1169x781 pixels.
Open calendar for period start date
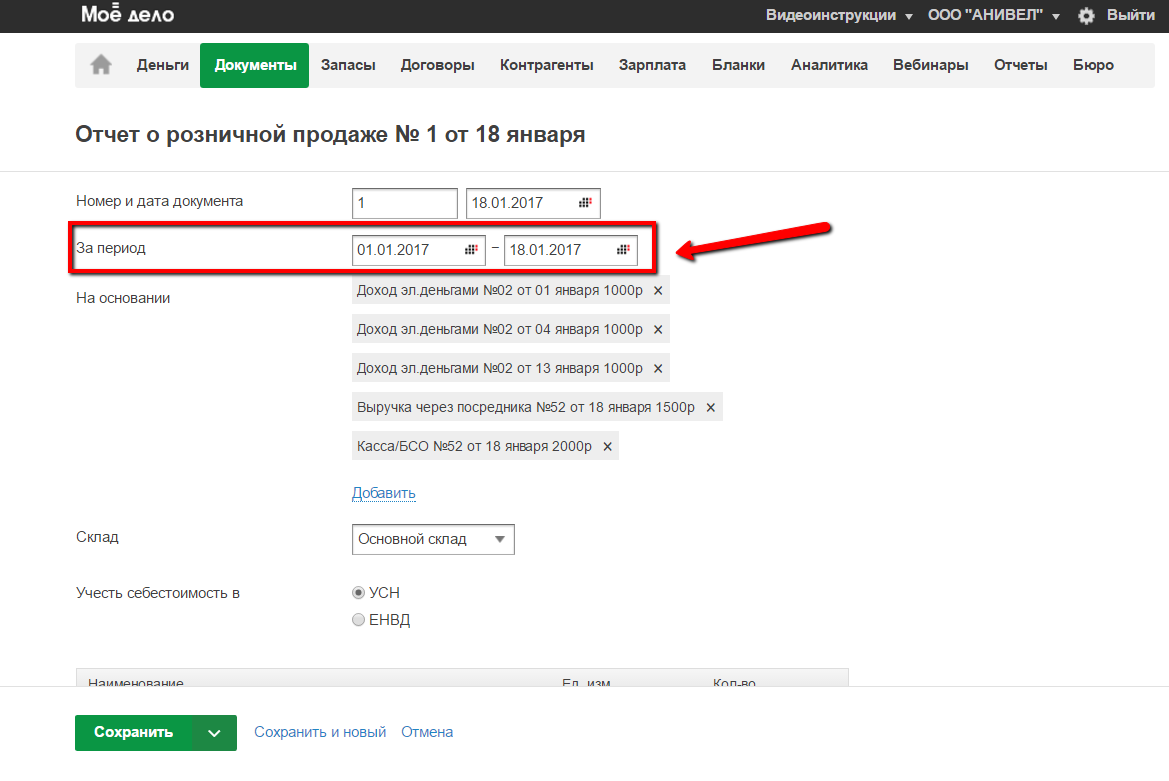click(471, 250)
